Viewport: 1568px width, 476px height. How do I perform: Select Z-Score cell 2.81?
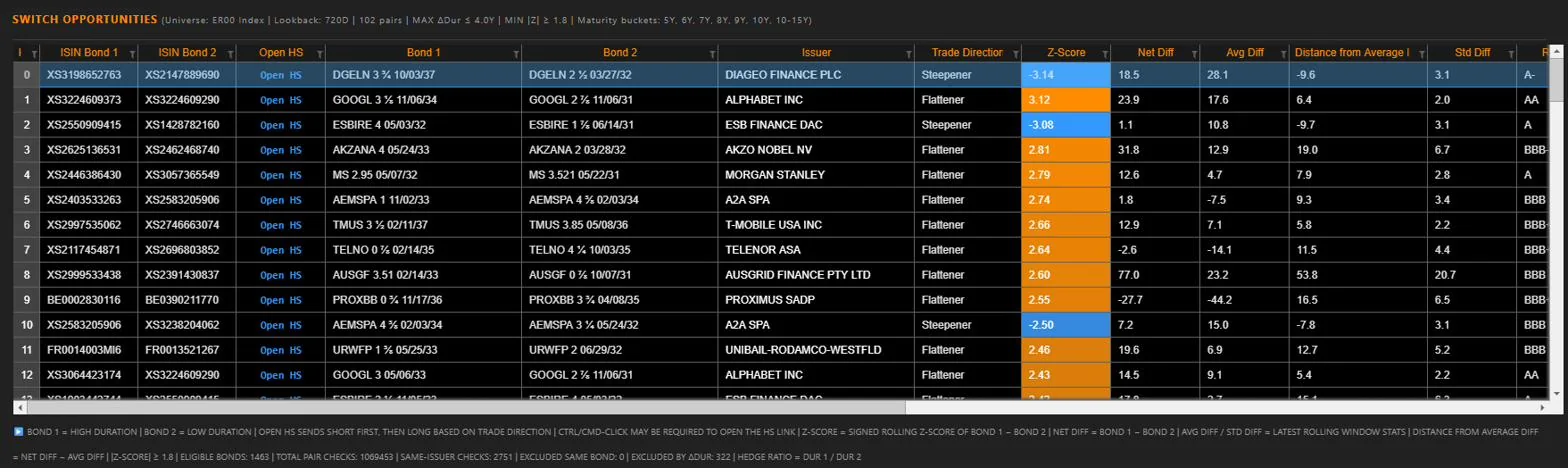pyautogui.click(x=1066, y=150)
